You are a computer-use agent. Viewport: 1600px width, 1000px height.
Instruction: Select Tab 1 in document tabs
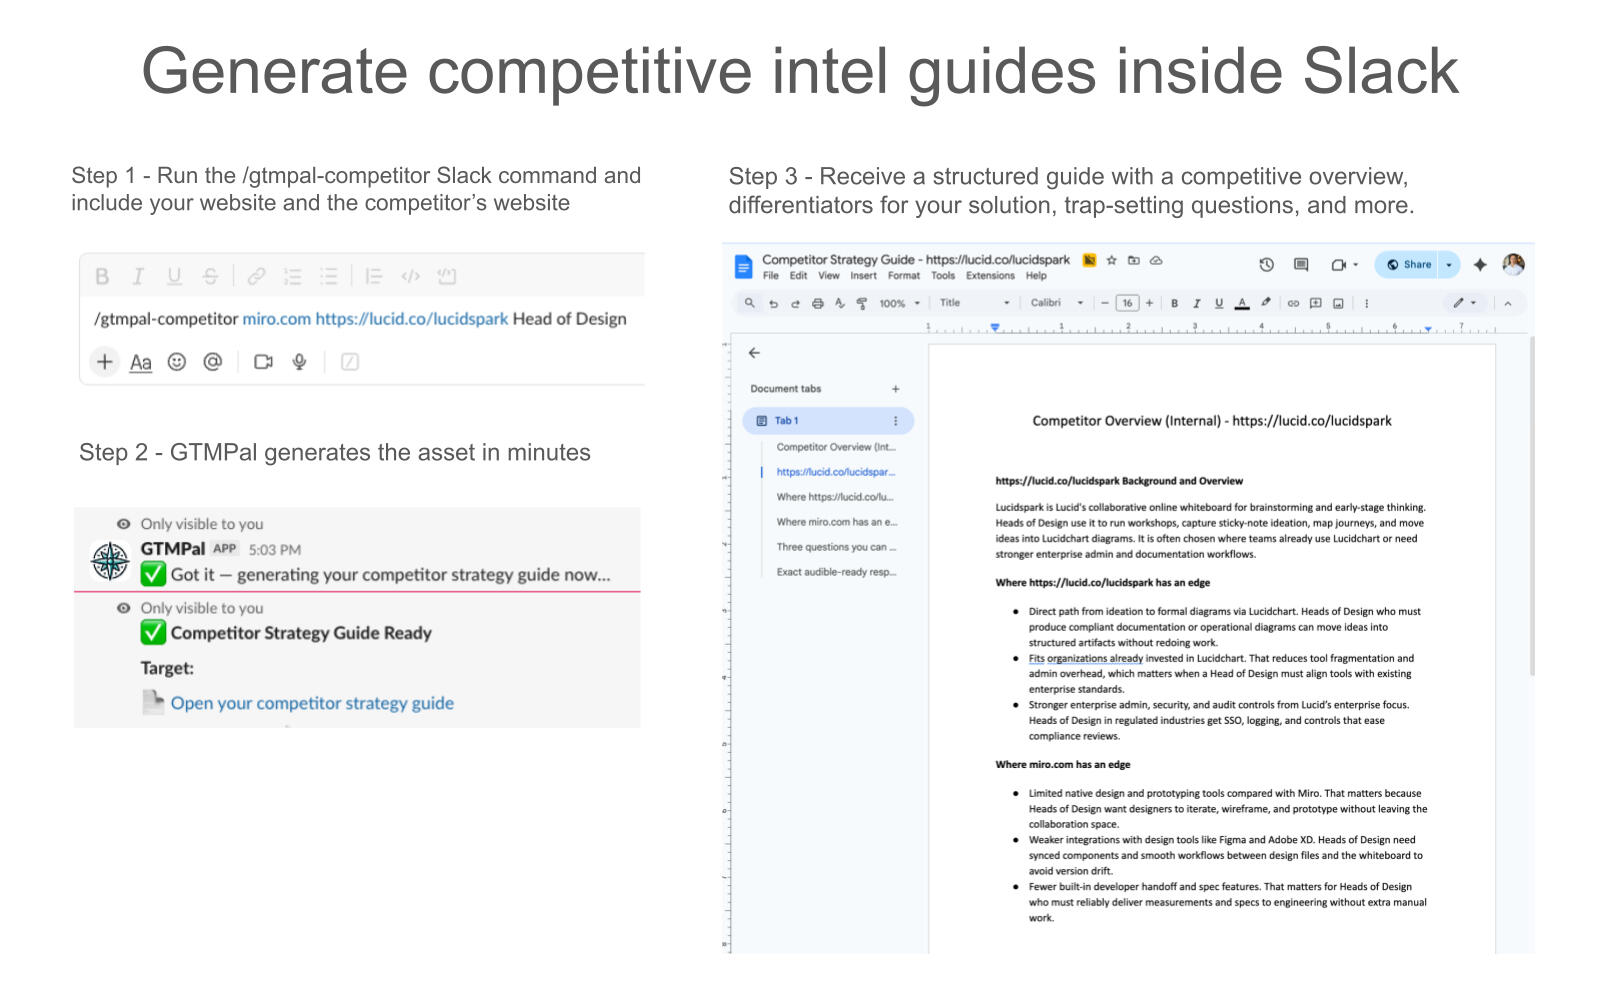tap(787, 421)
